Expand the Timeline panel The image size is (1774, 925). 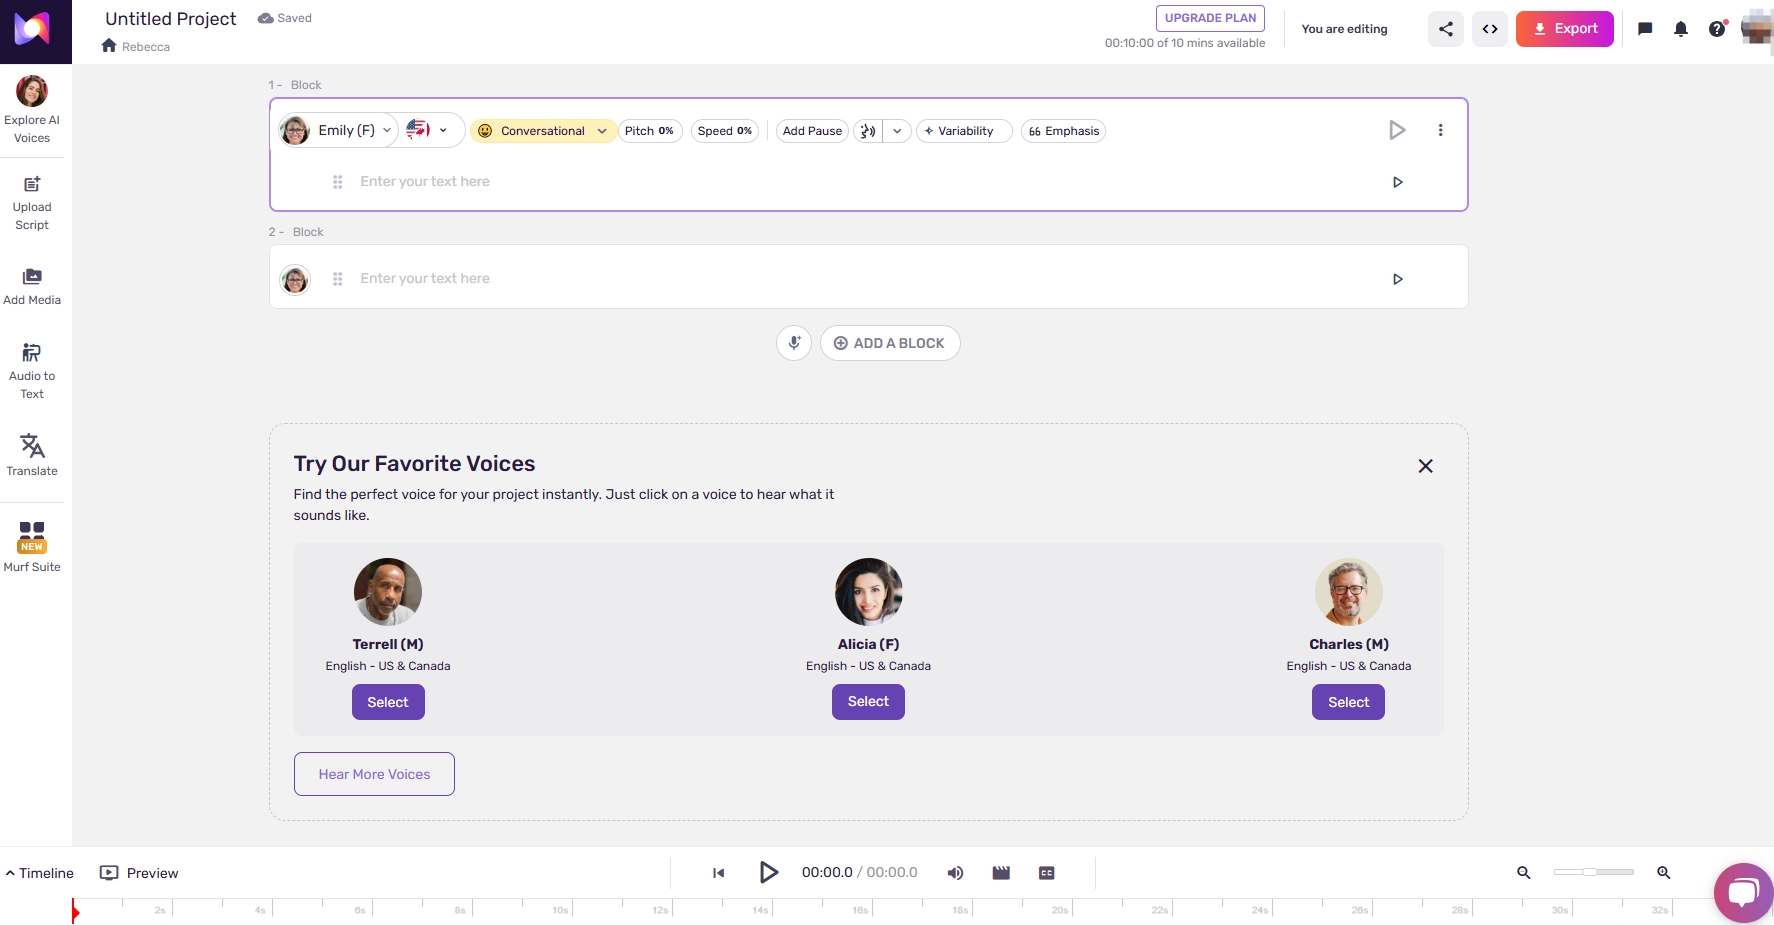40,873
